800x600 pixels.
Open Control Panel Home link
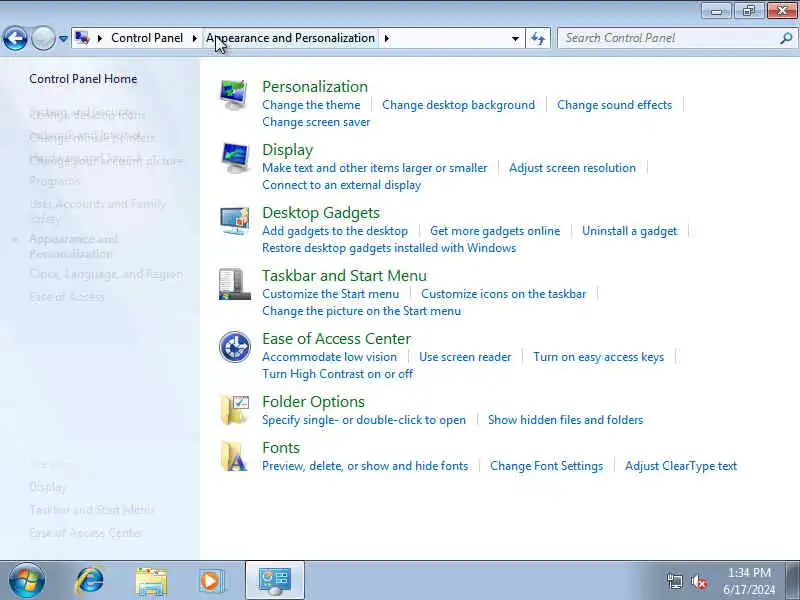coord(83,79)
